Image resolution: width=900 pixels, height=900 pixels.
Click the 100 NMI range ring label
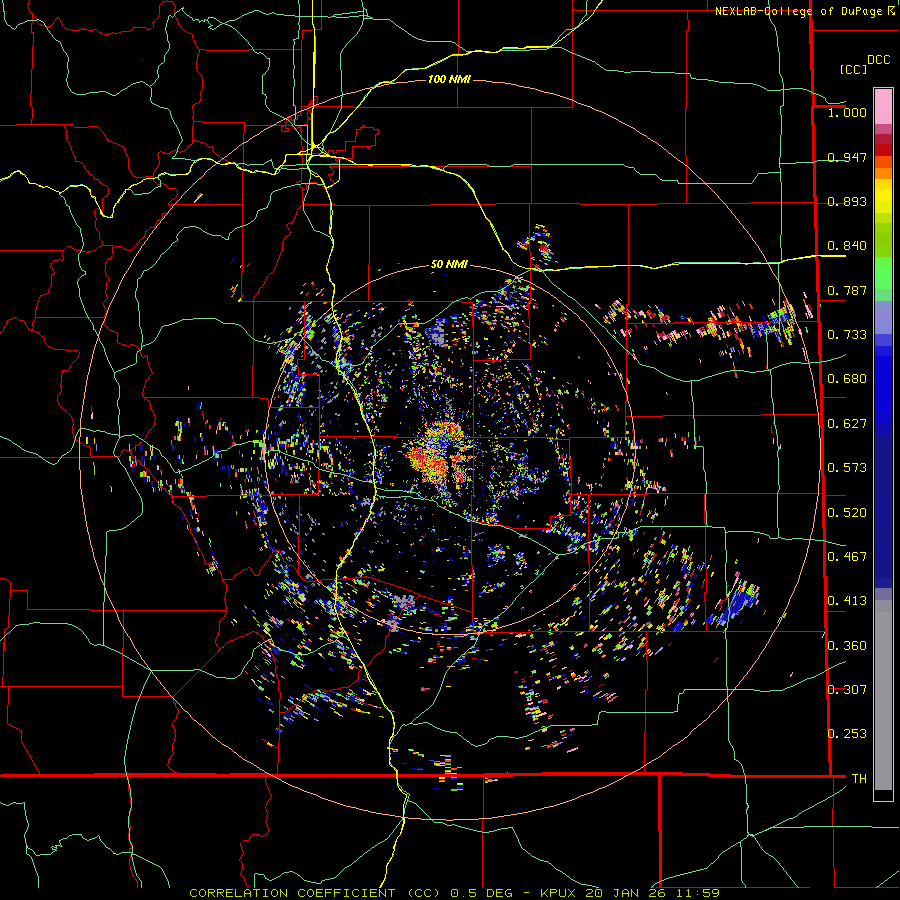pos(449,79)
